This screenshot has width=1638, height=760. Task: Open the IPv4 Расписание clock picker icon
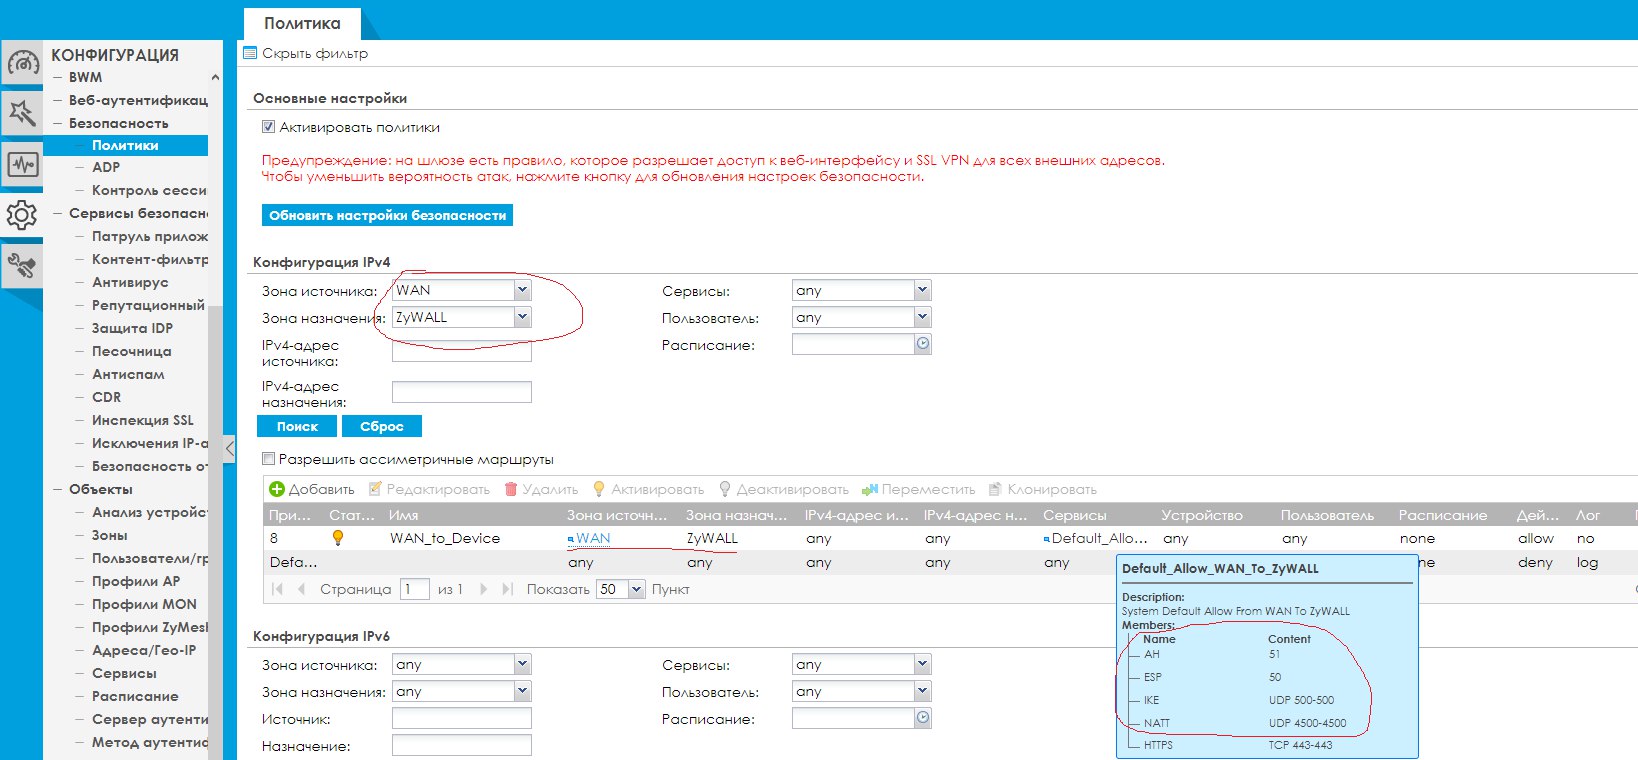click(x=923, y=344)
